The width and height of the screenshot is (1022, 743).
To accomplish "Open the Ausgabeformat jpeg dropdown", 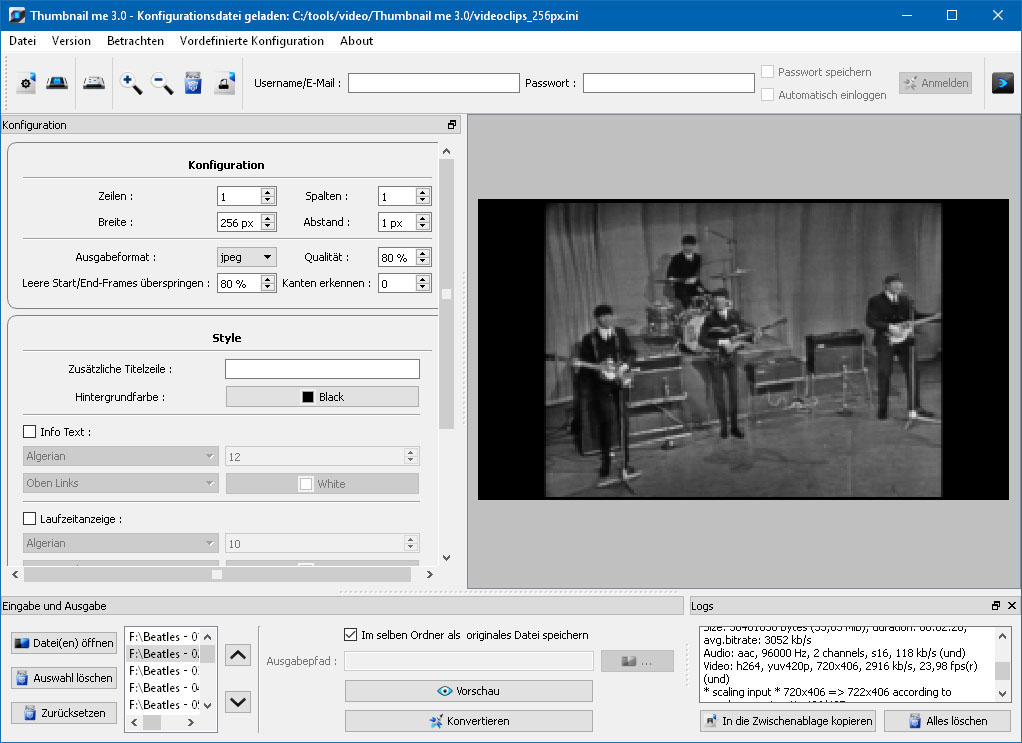I will 246,257.
